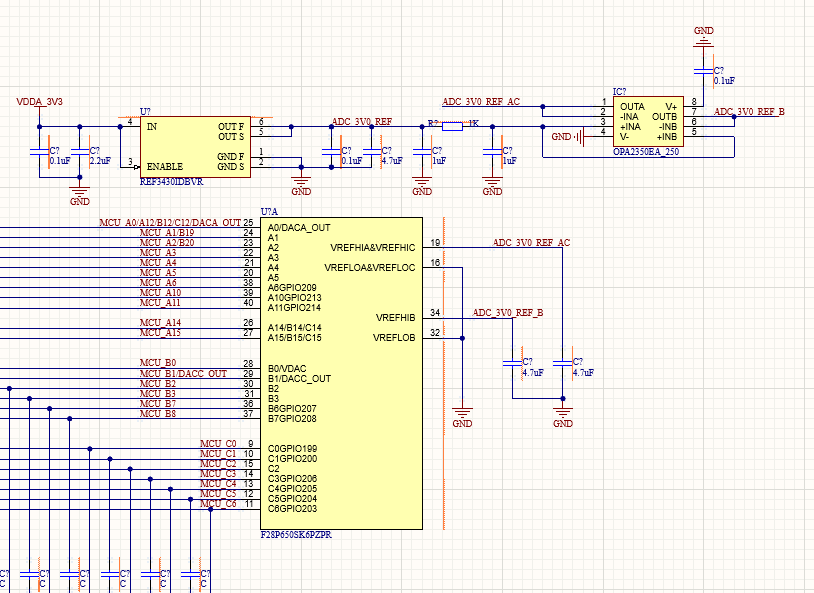Click the F28P650SK6PZPR microcontroller body

pos(341,373)
